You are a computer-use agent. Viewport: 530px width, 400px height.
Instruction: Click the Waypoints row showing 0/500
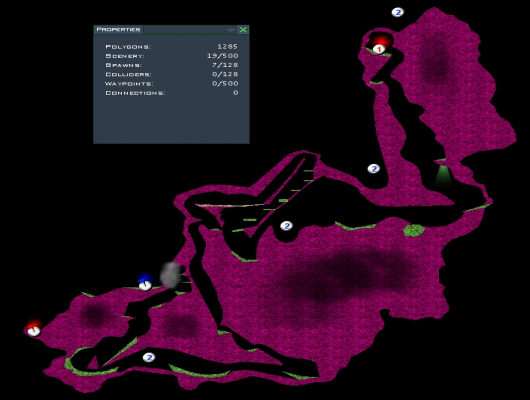[172, 84]
